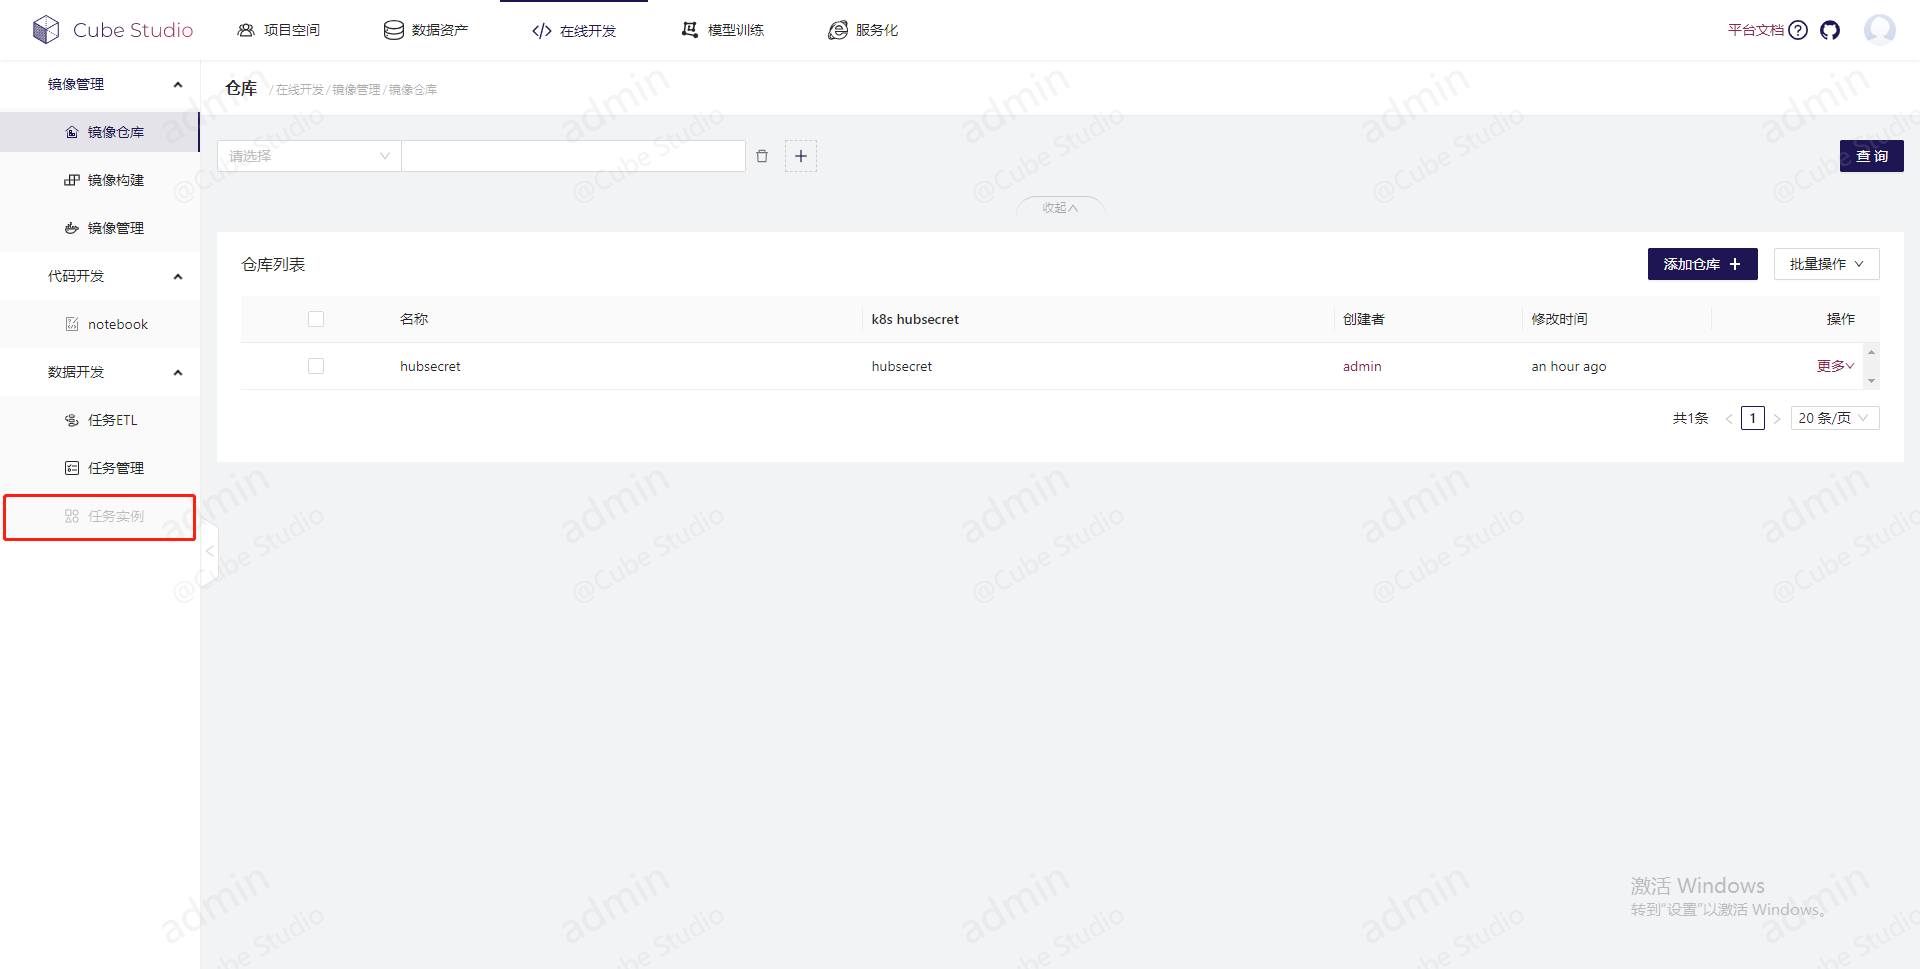Image resolution: width=1920 pixels, height=969 pixels.
Task: Open 任务ETL in the sidebar
Action: point(100,420)
